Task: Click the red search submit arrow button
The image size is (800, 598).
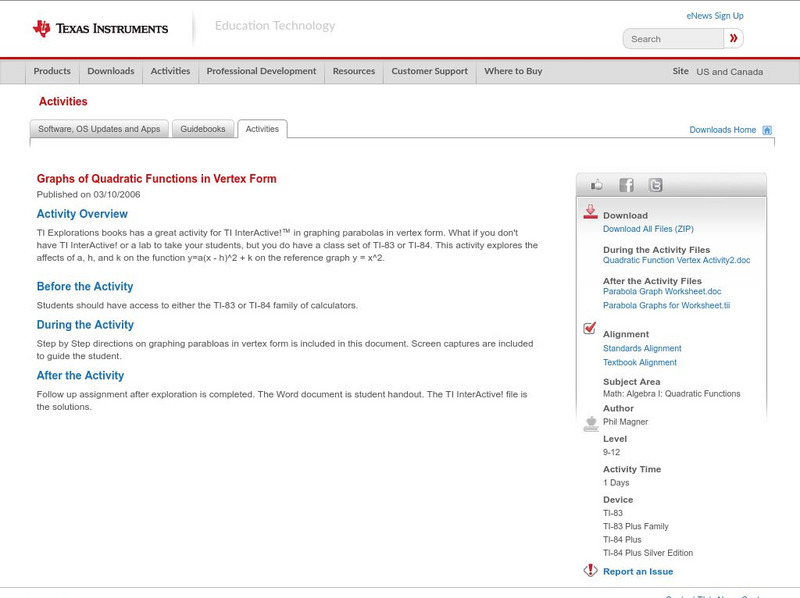Action: (734, 39)
